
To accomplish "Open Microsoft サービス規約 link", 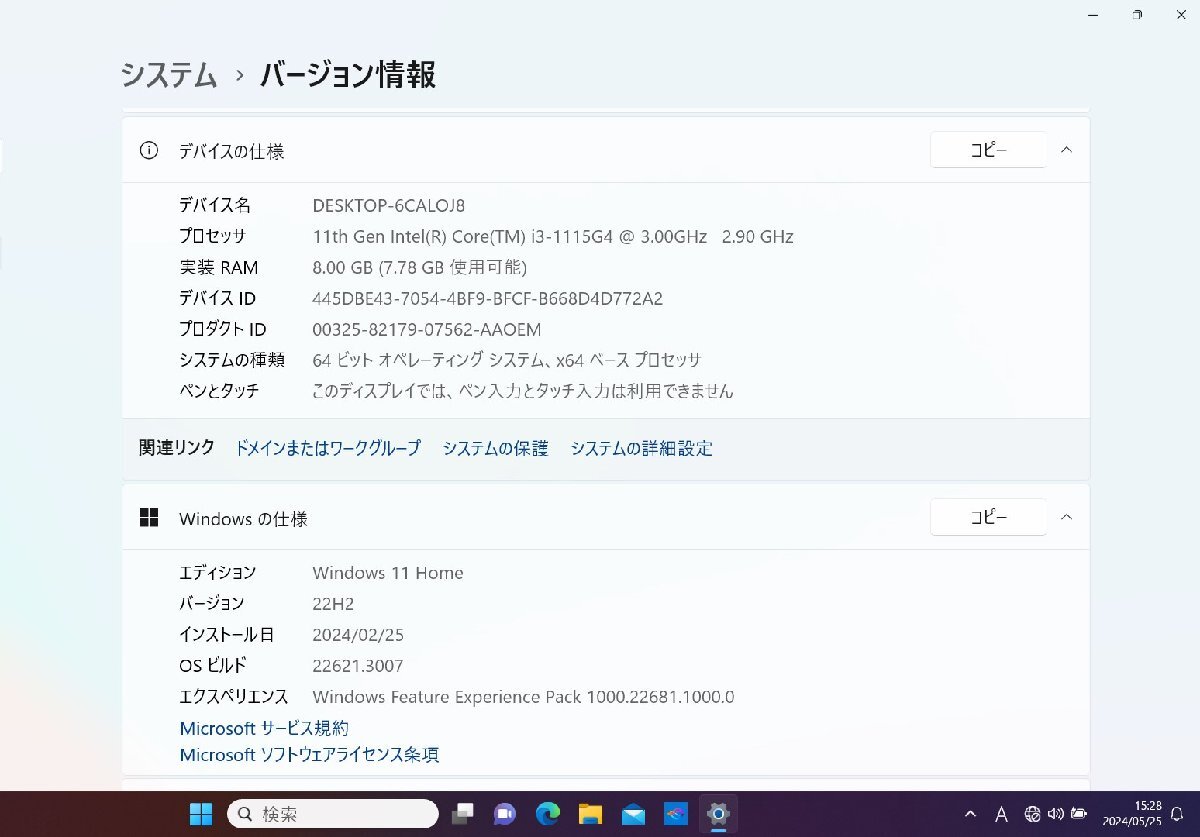I will [264, 728].
